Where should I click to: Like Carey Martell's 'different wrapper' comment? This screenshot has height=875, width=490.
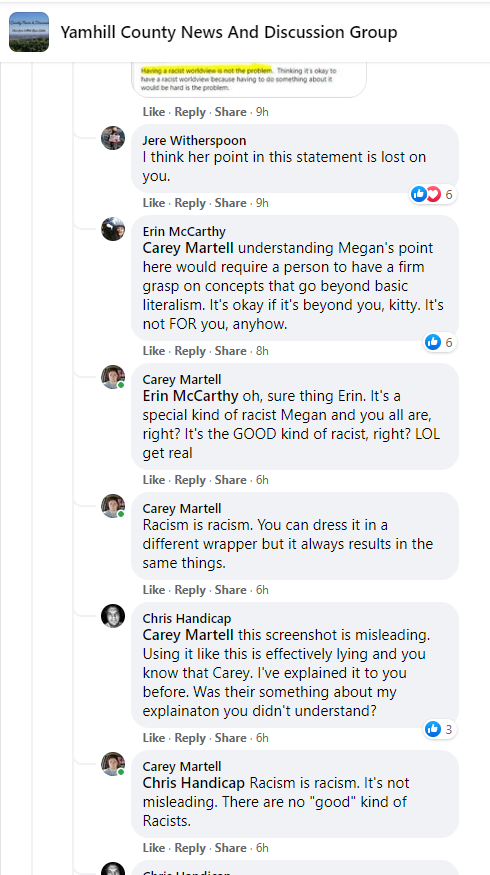(153, 590)
